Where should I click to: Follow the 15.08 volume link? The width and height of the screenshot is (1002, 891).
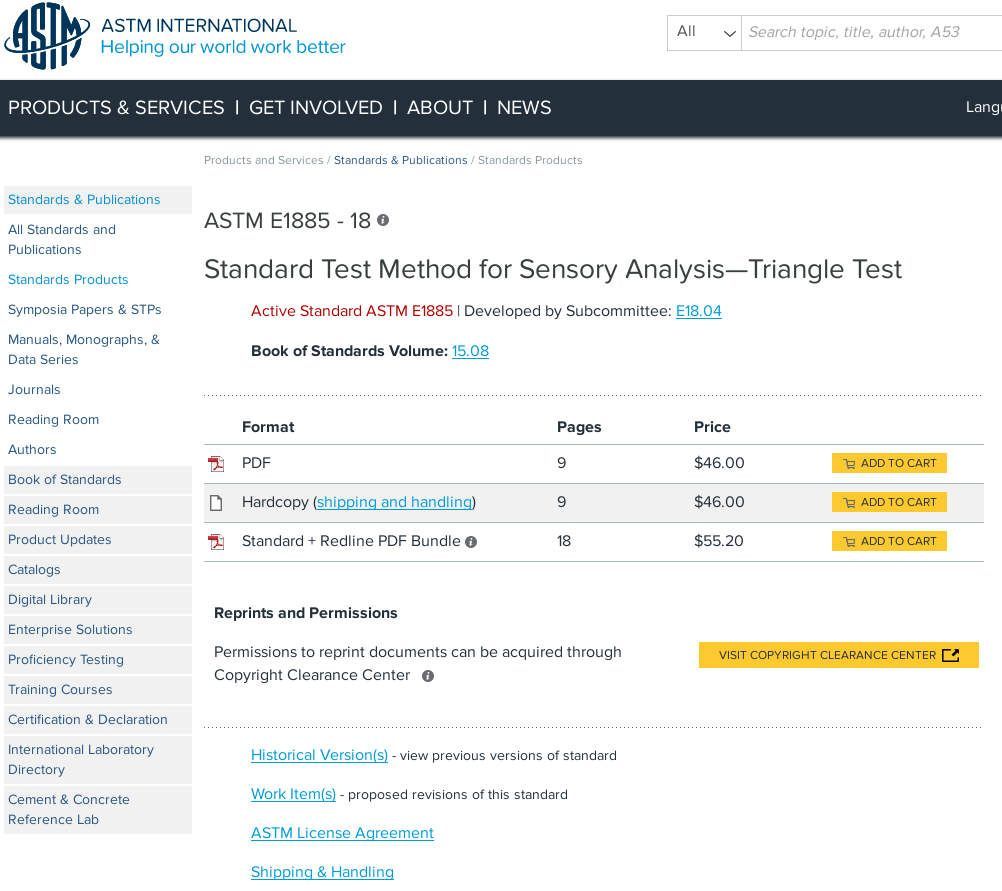click(470, 351)
